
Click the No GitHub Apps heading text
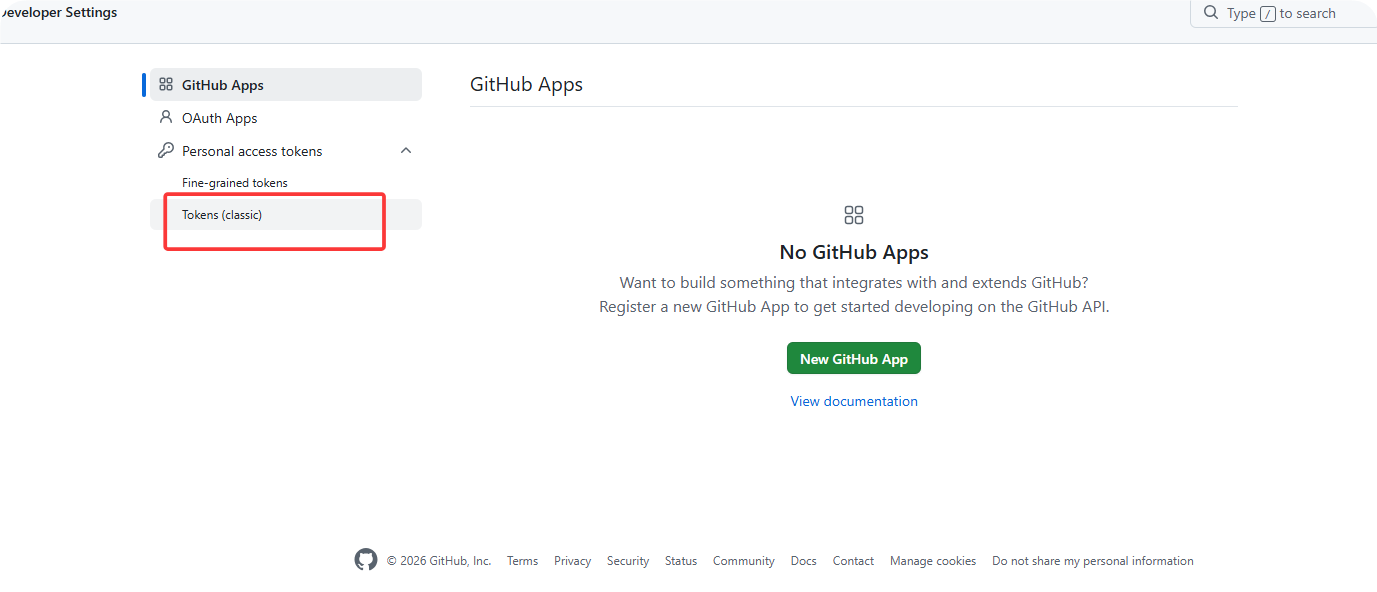[x=854, y=252]
